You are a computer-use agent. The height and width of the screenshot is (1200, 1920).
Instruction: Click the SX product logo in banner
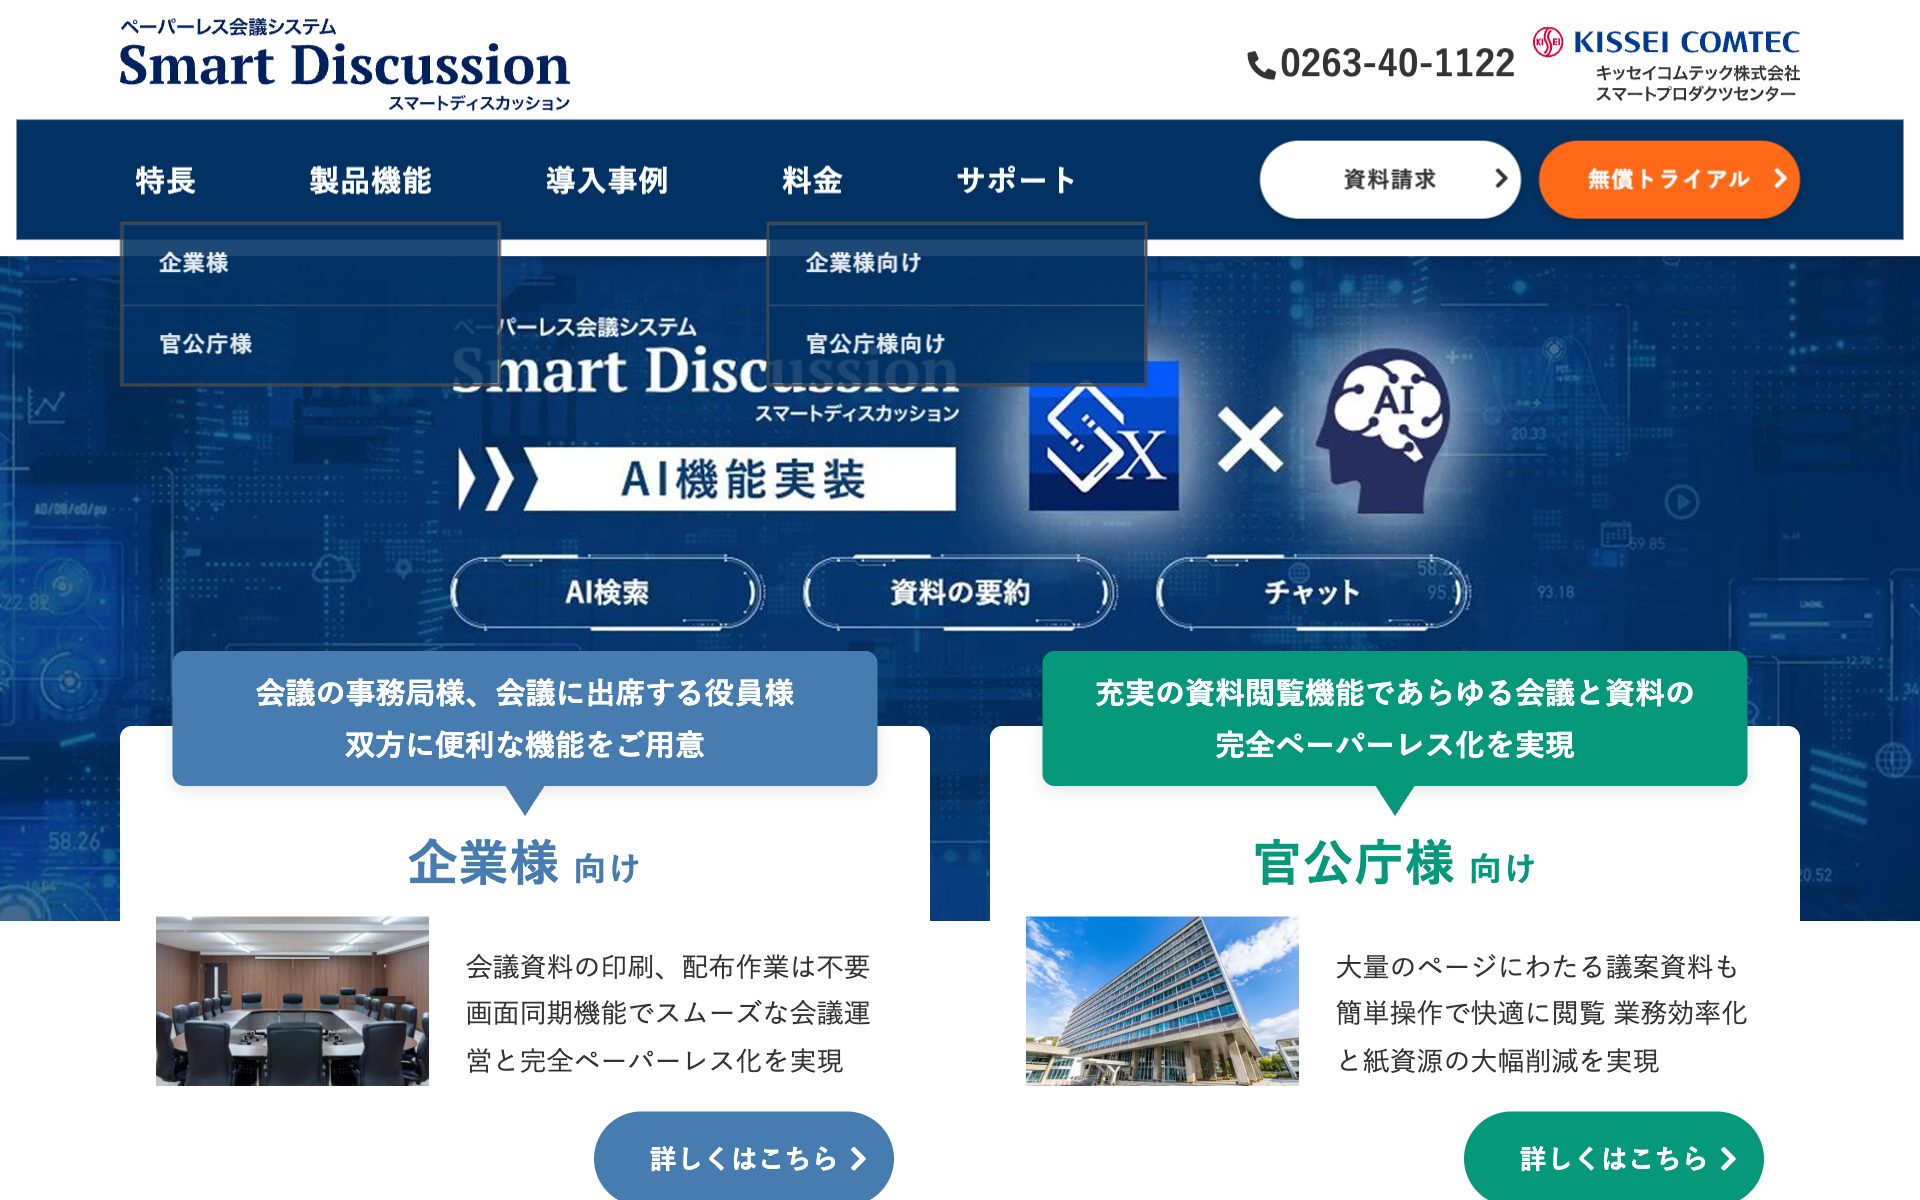[x=1104, y=436]
